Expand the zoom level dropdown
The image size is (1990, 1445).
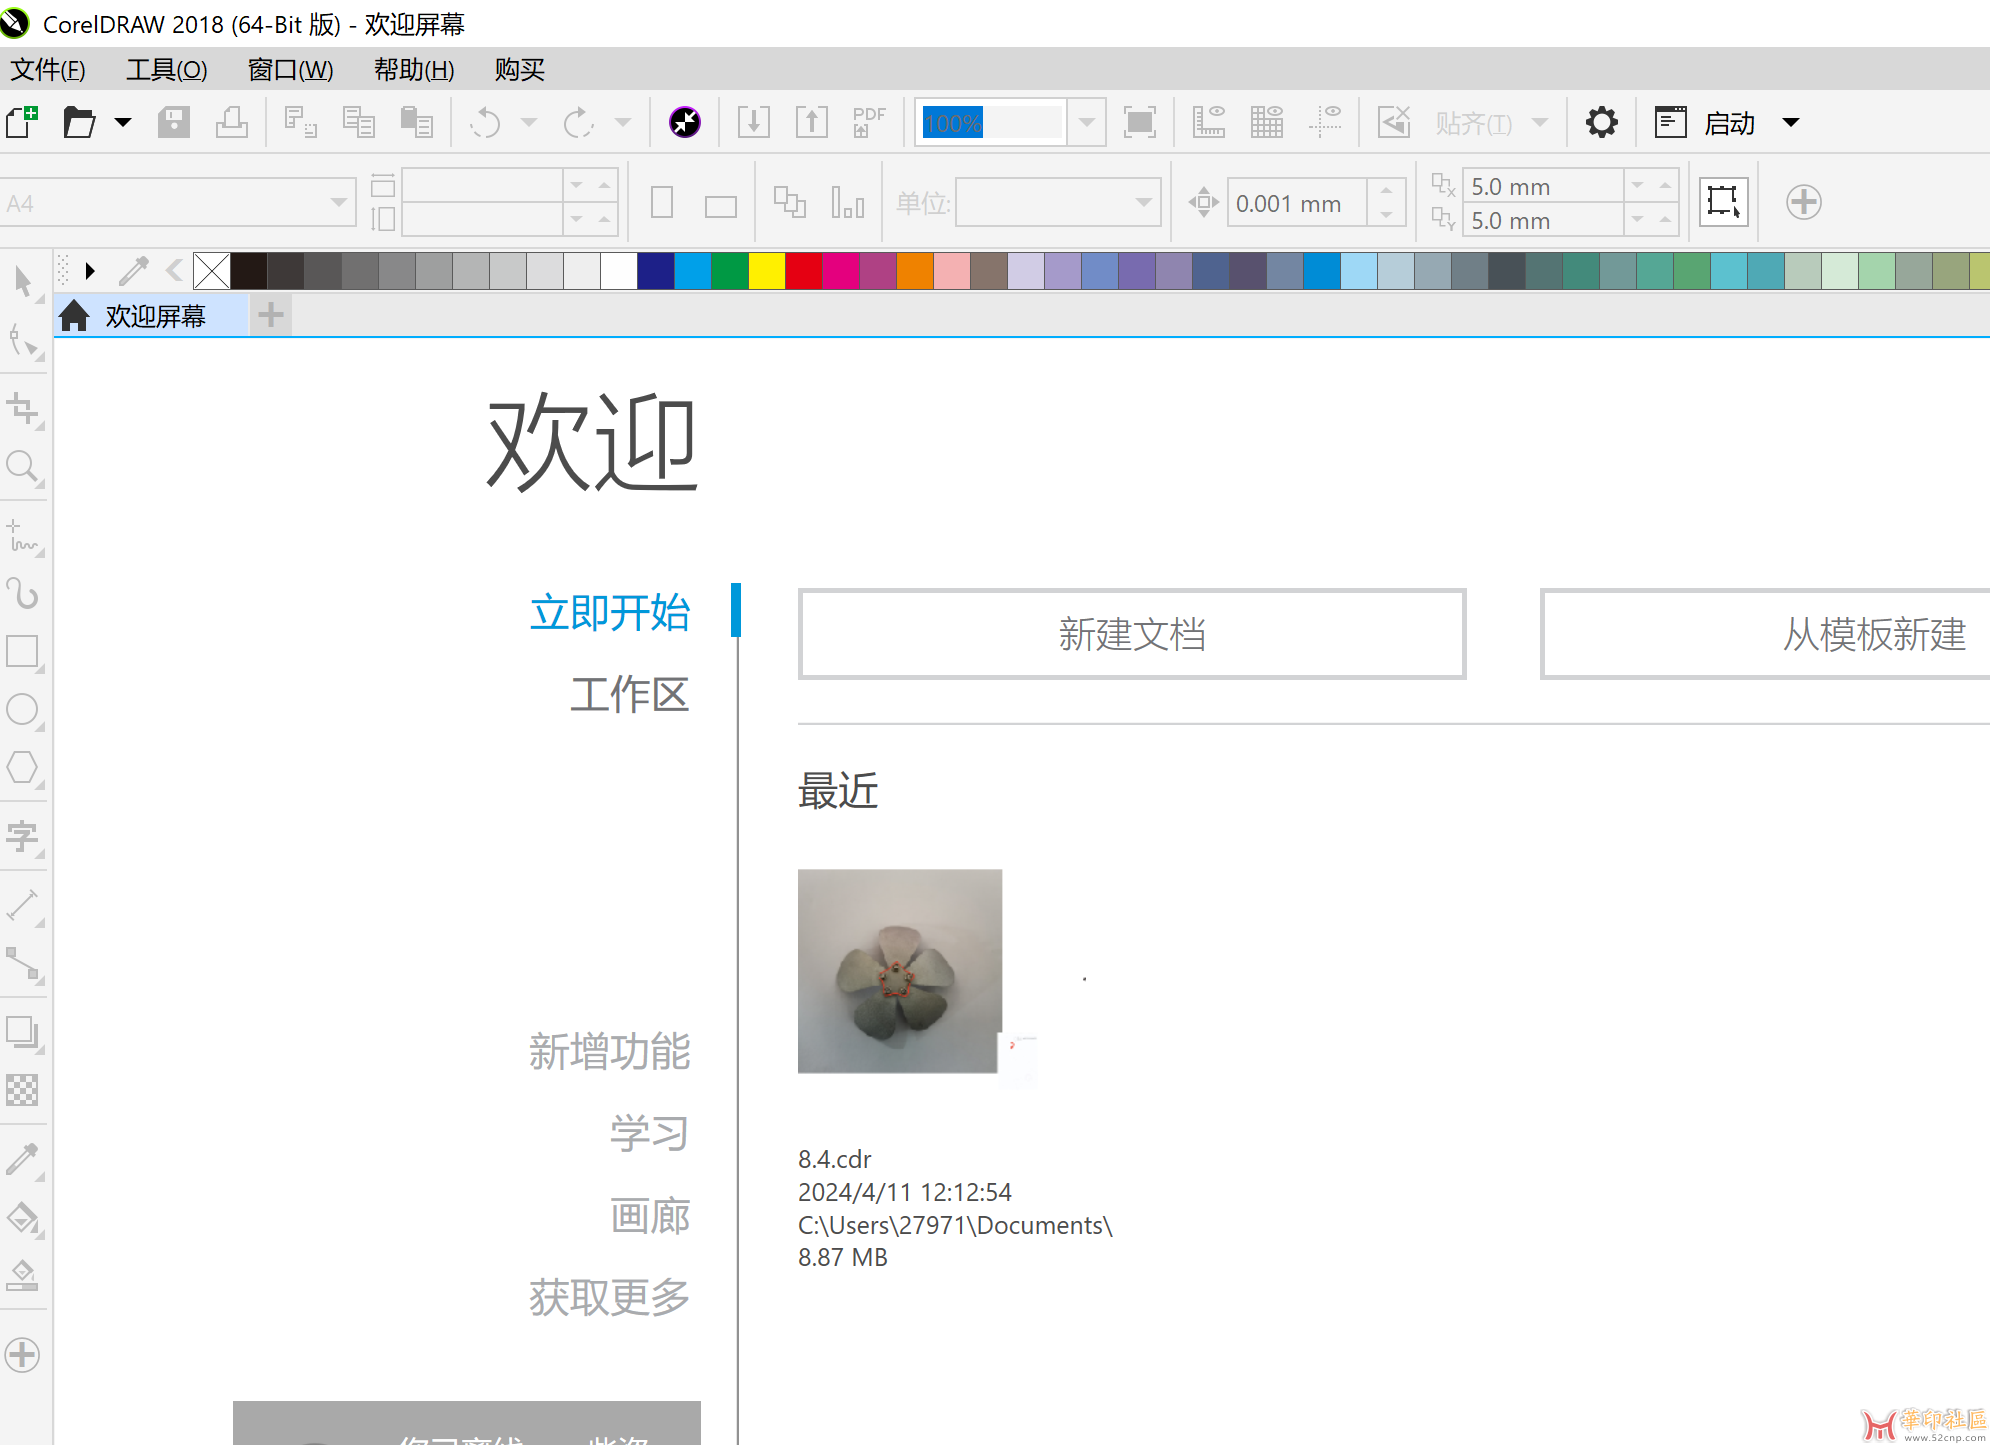point(1086,122)
